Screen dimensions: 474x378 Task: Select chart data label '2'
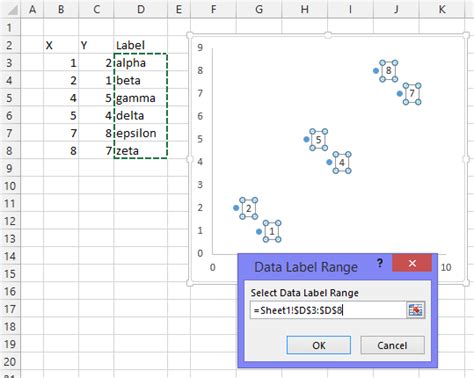(x=249, y=208)
